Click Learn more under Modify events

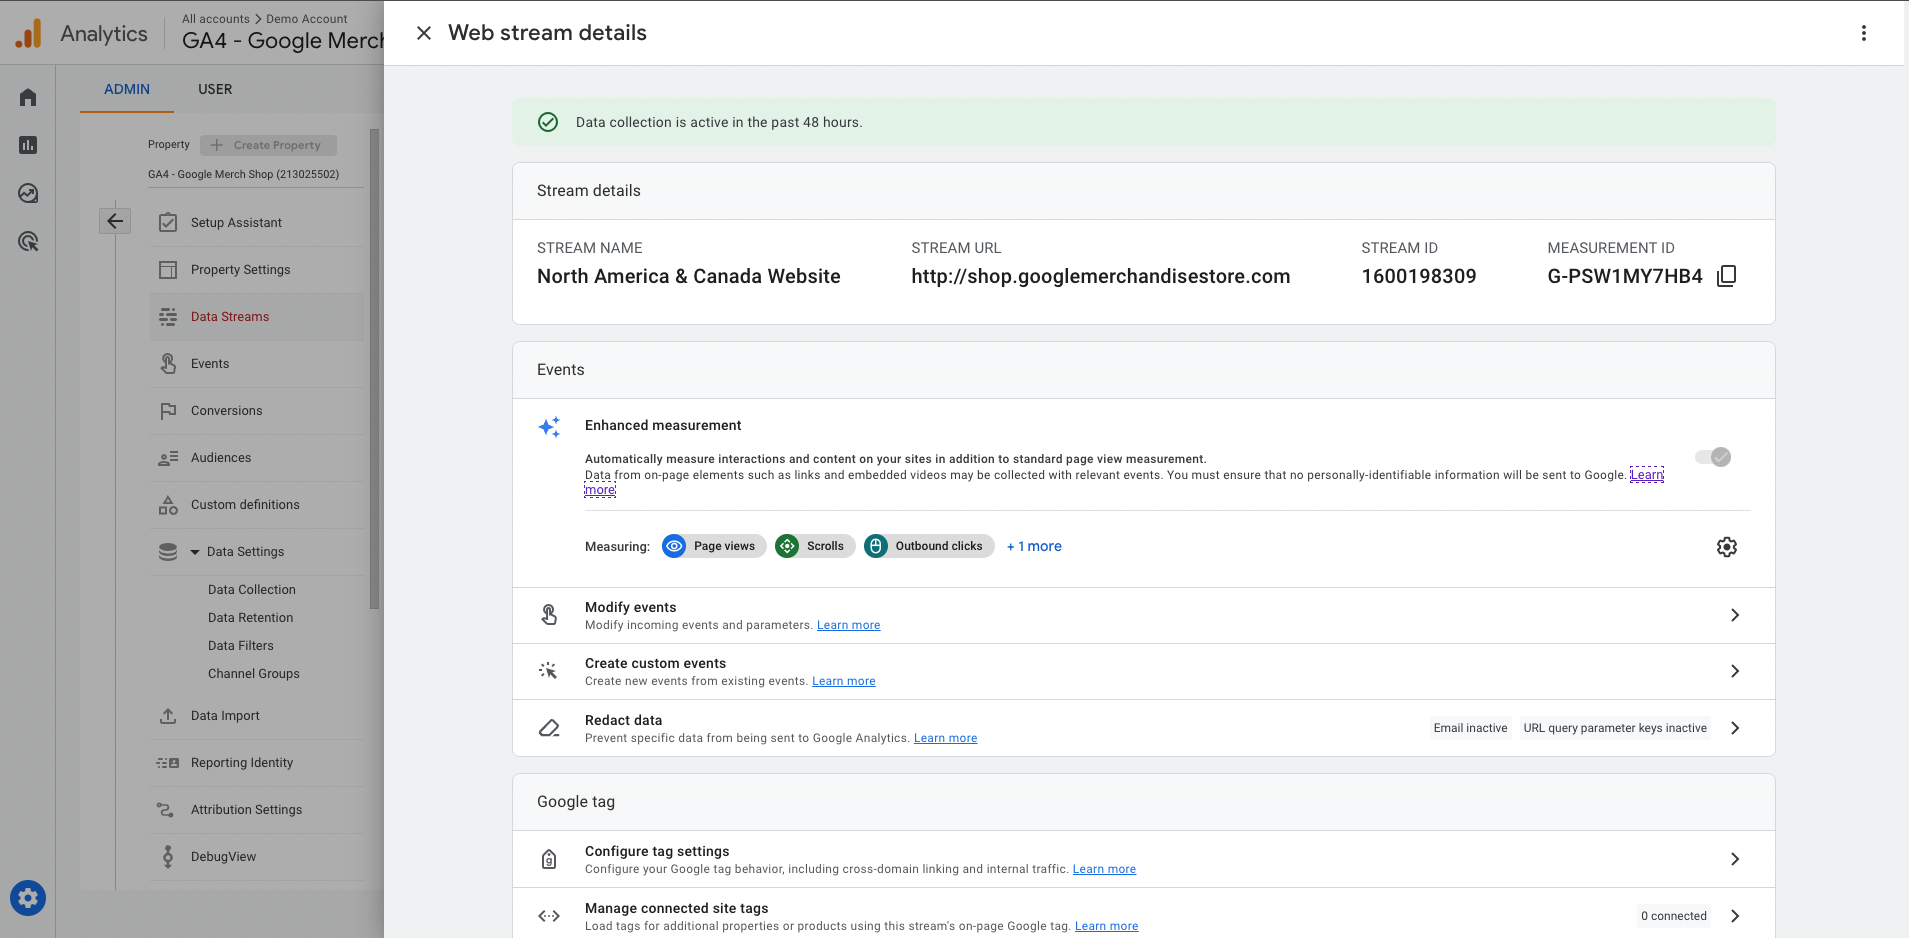[848, 625]
